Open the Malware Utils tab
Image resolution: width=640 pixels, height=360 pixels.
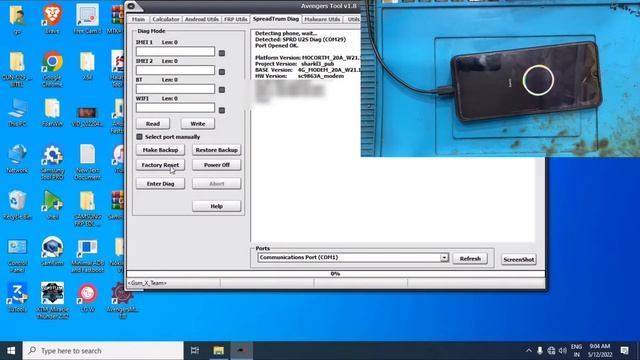click(x=322, y=19)
